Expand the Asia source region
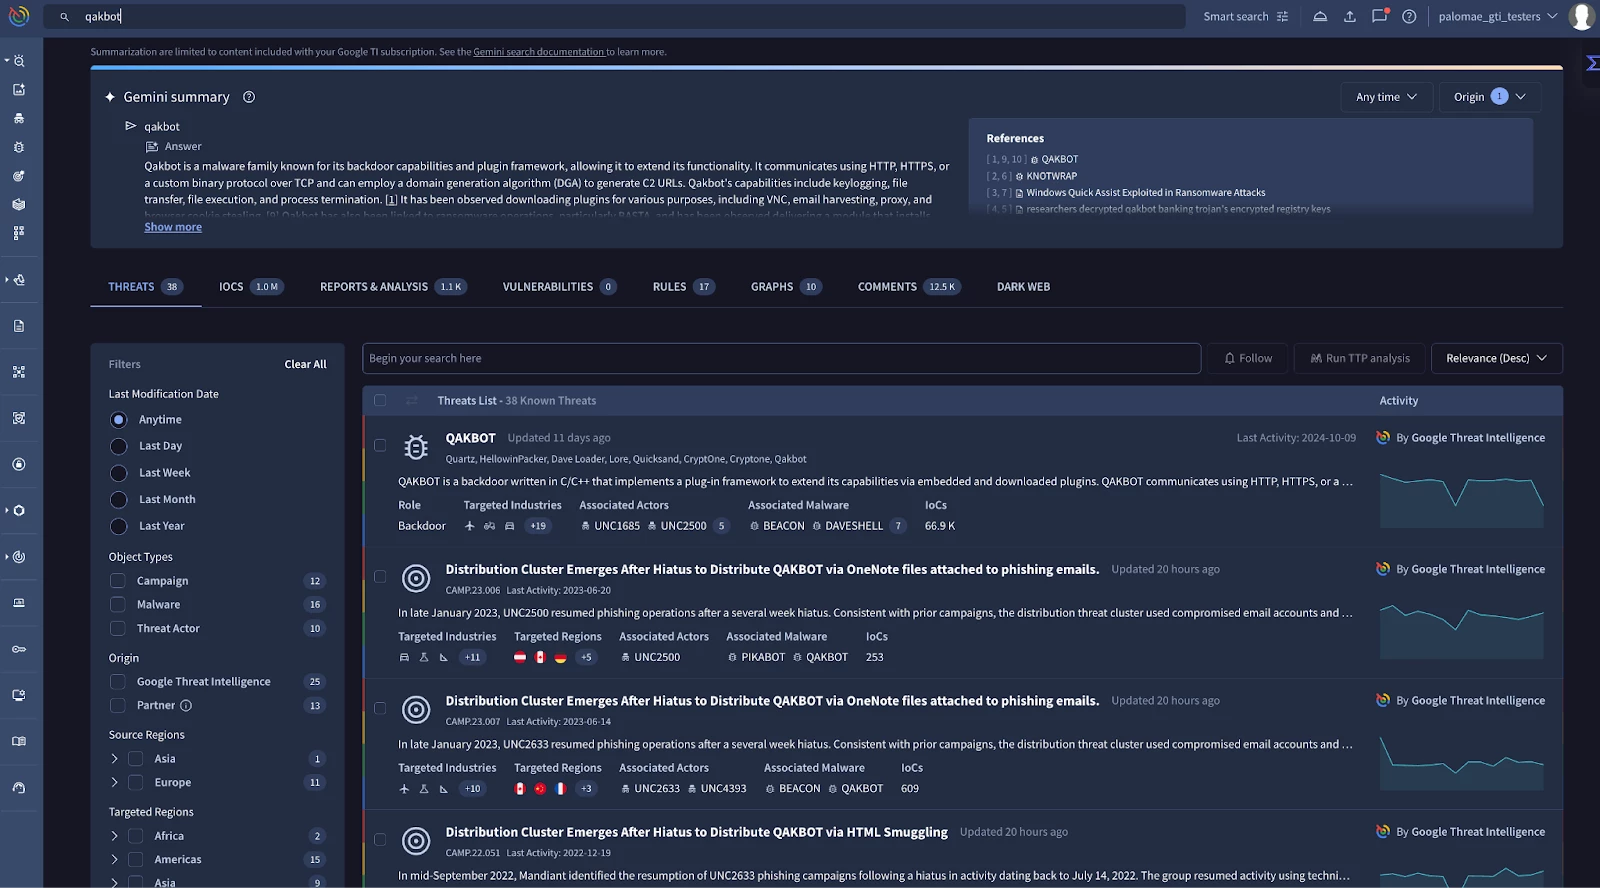 [114, 759]
